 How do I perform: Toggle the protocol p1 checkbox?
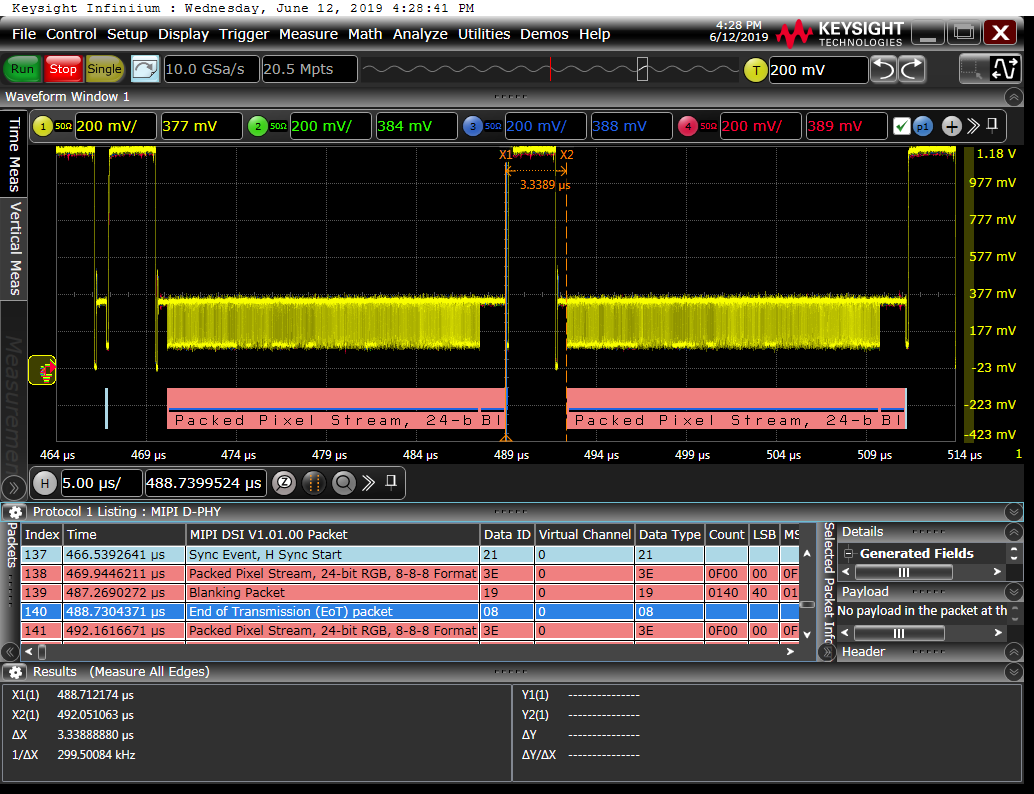pyautogui.click(x=901, y=126)
